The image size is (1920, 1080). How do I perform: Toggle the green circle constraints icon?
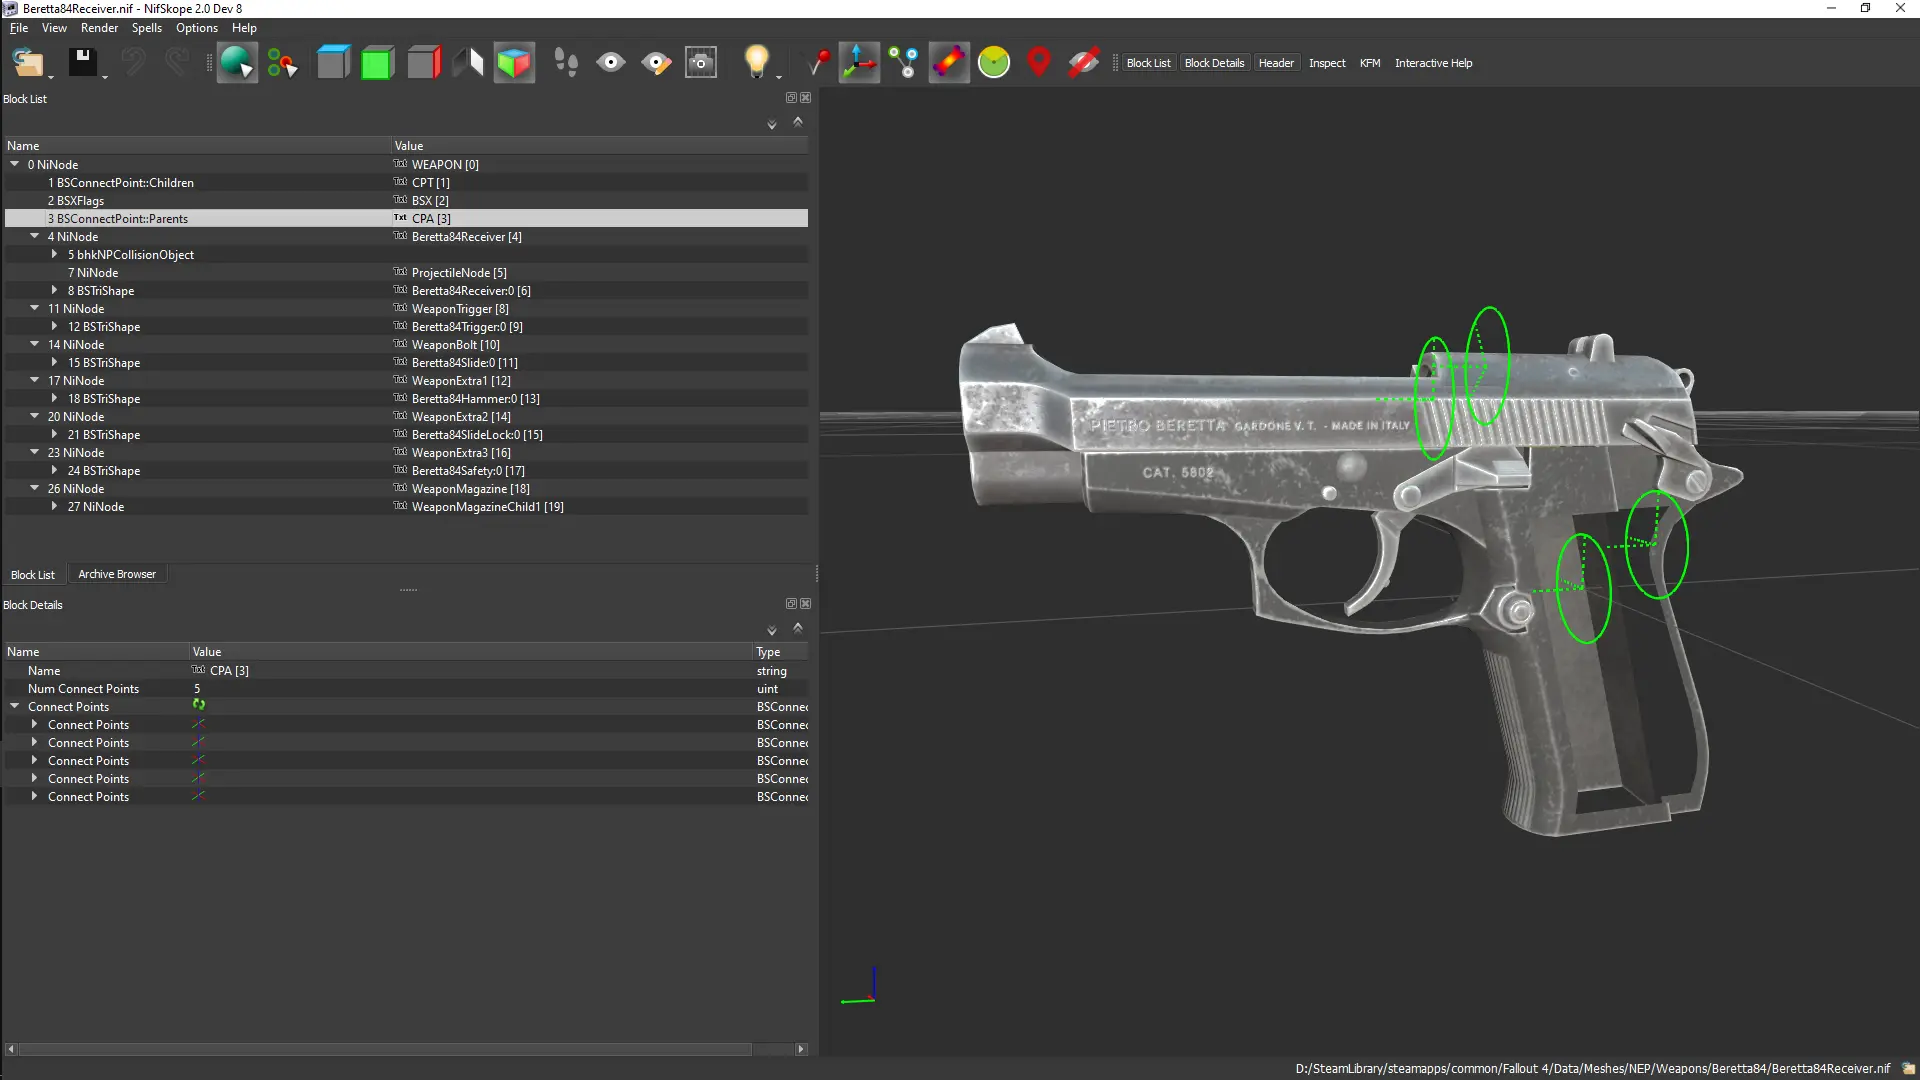tap(994, 62)
